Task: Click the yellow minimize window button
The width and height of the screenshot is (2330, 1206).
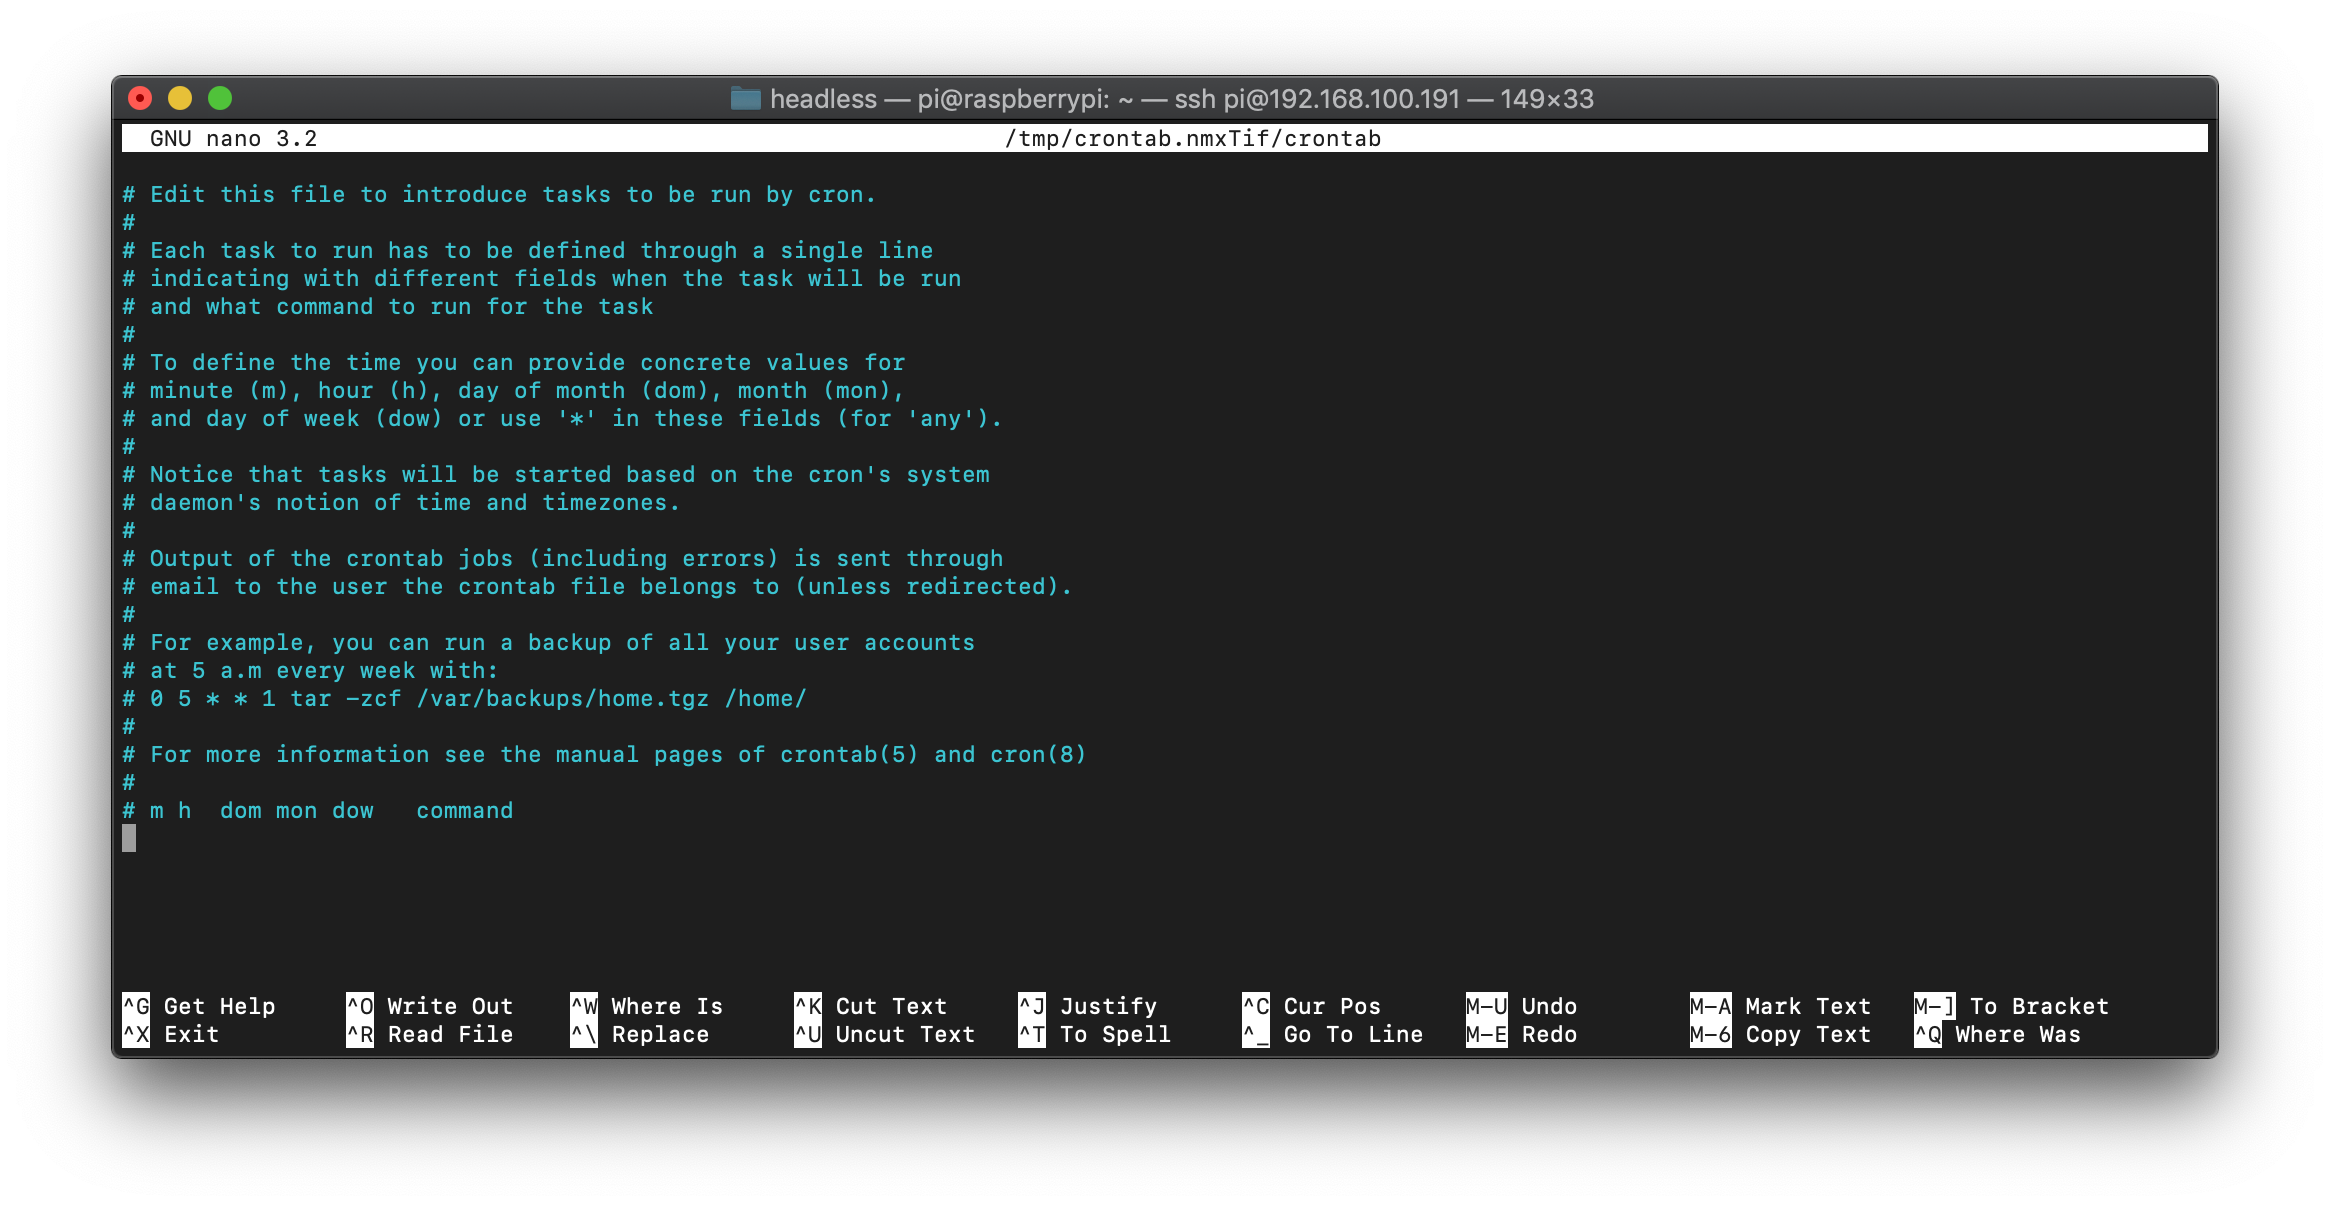Action: (180, 98)
